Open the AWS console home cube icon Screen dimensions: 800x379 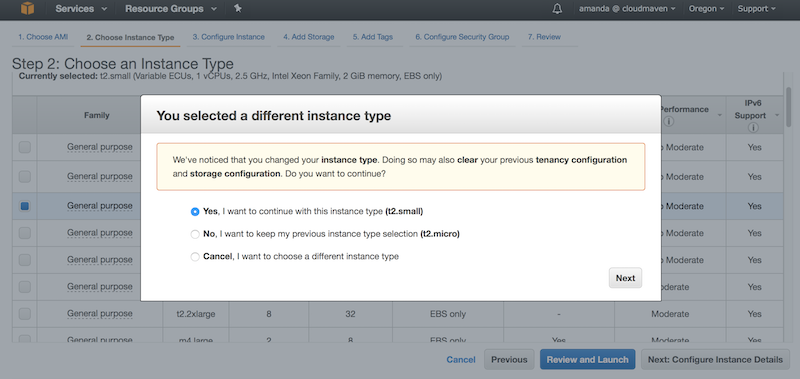coord(27,9)
